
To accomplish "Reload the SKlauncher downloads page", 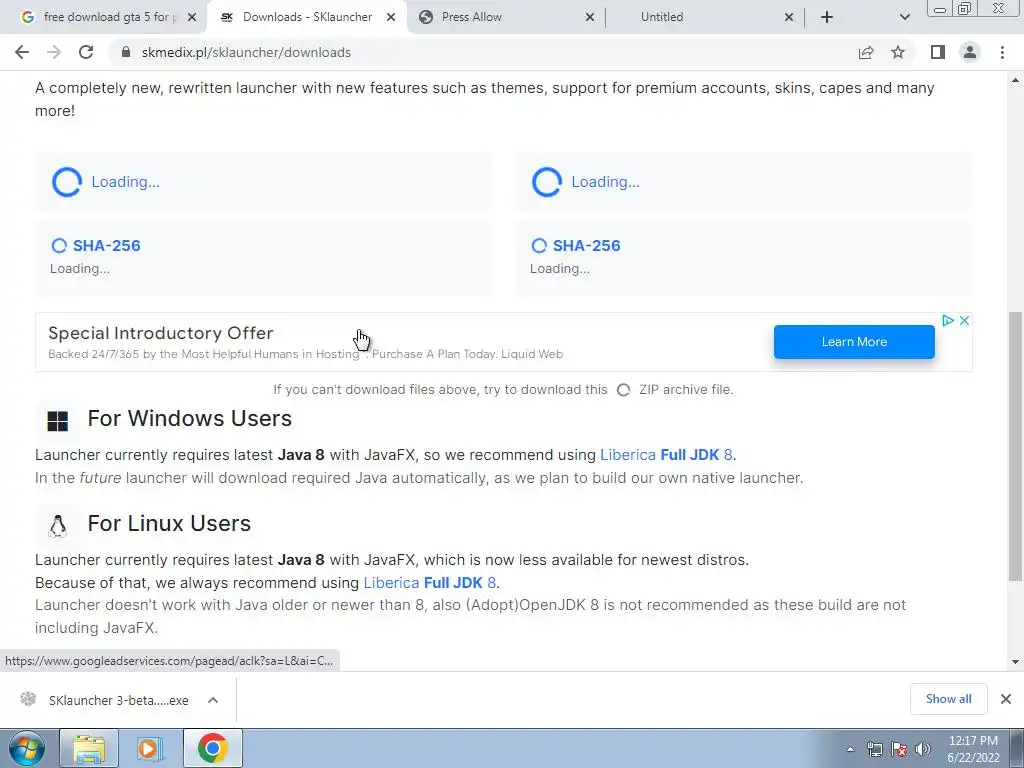I will [x=86, y=52].
